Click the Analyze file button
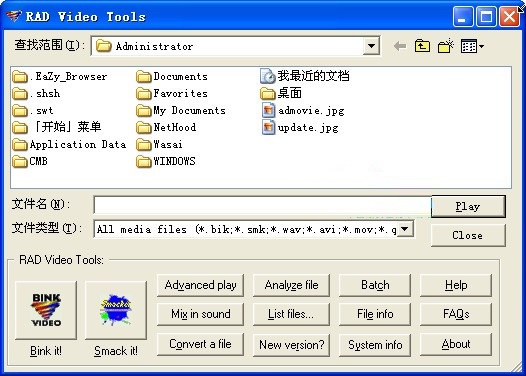526x376 pixels. click(x=291, y=285)
